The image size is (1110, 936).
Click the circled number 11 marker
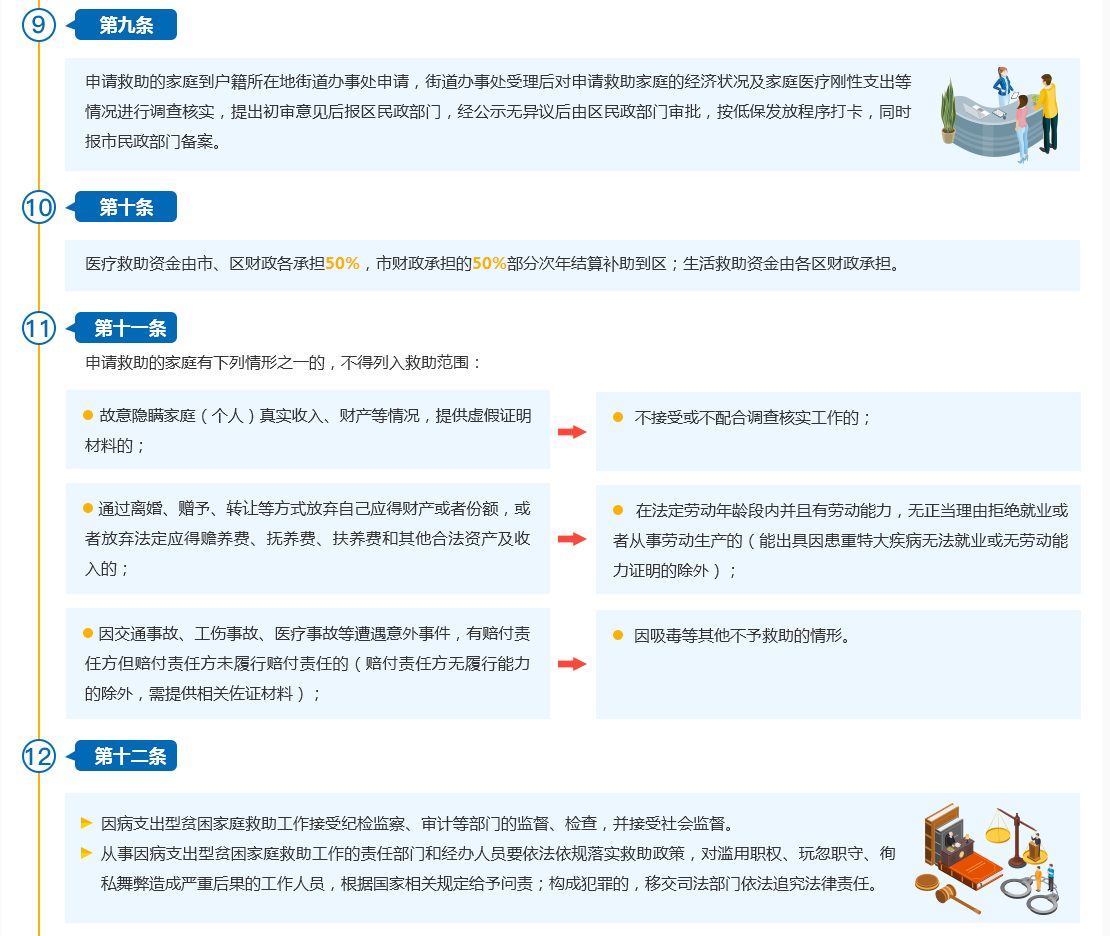pyautogui.click(x=38, y=328)
